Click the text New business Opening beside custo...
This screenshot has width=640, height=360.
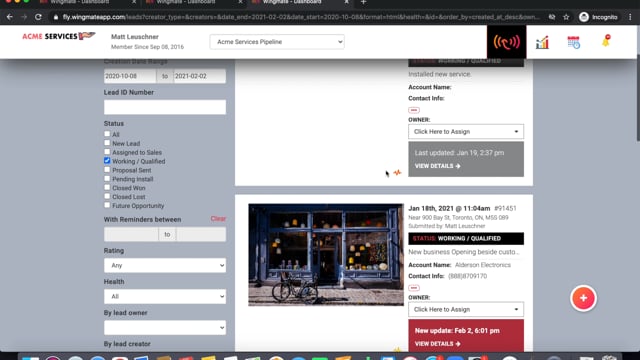[464, 252]
